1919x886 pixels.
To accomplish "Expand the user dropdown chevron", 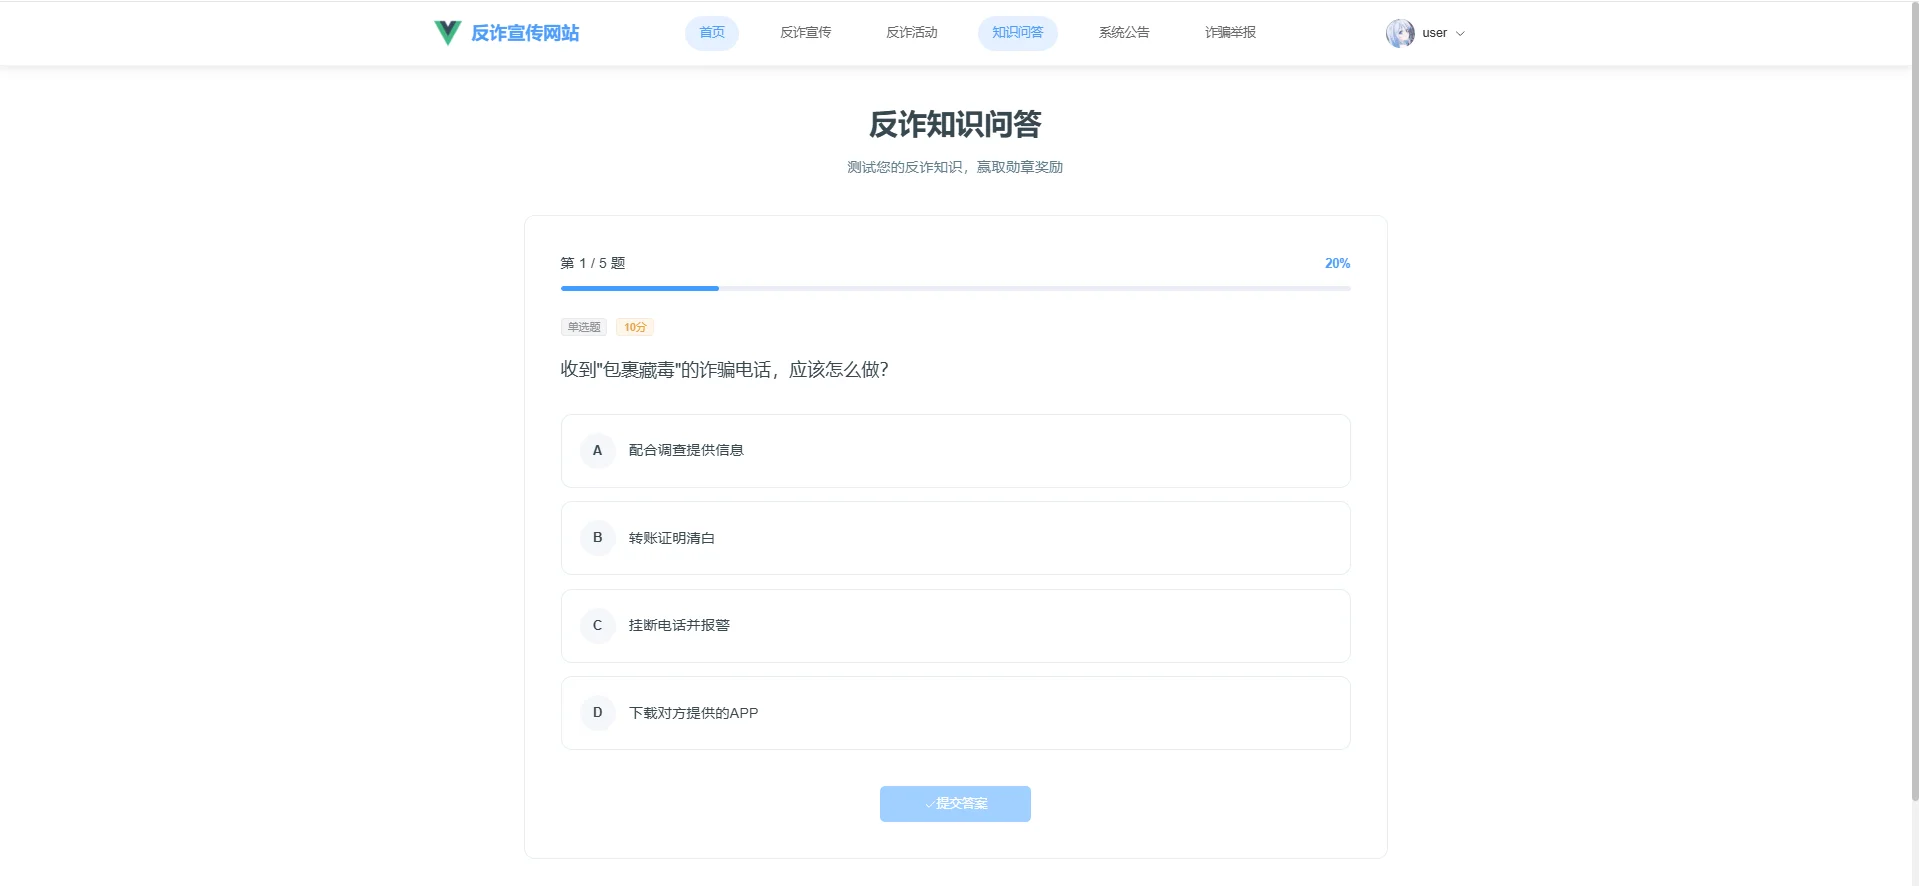I will coord(1460,33).
